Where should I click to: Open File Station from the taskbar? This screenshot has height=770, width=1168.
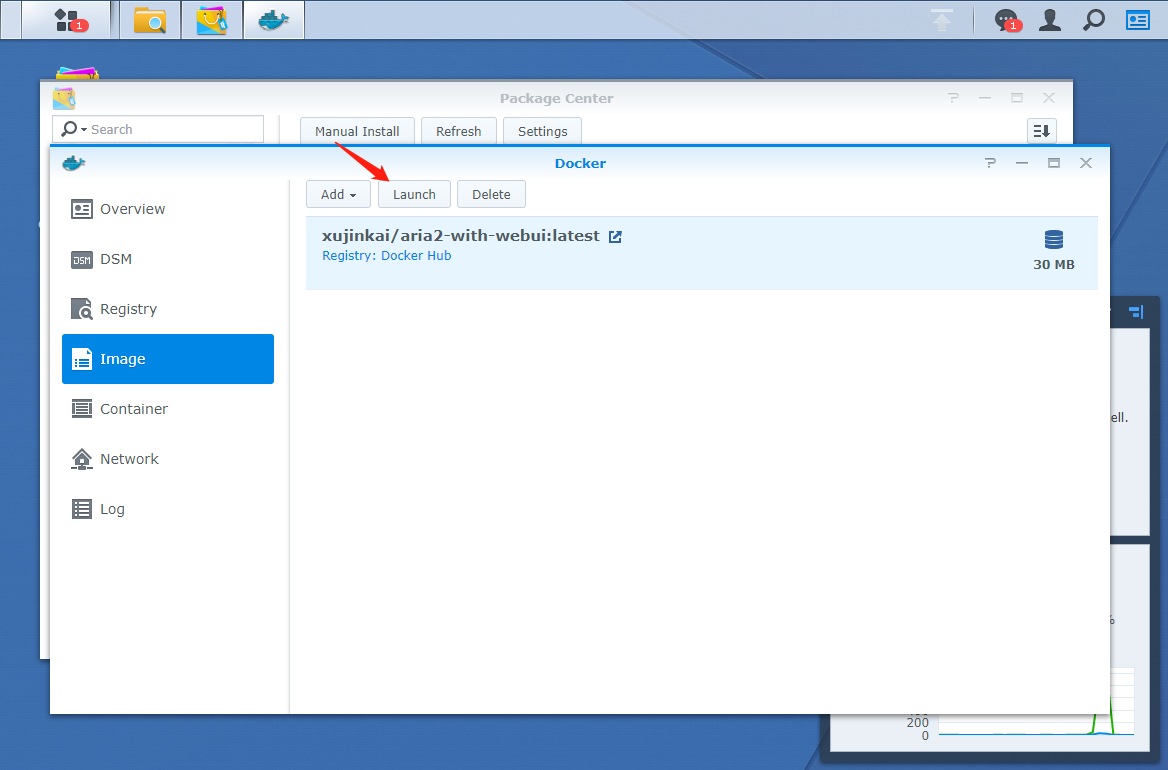(x=150, y=19)
